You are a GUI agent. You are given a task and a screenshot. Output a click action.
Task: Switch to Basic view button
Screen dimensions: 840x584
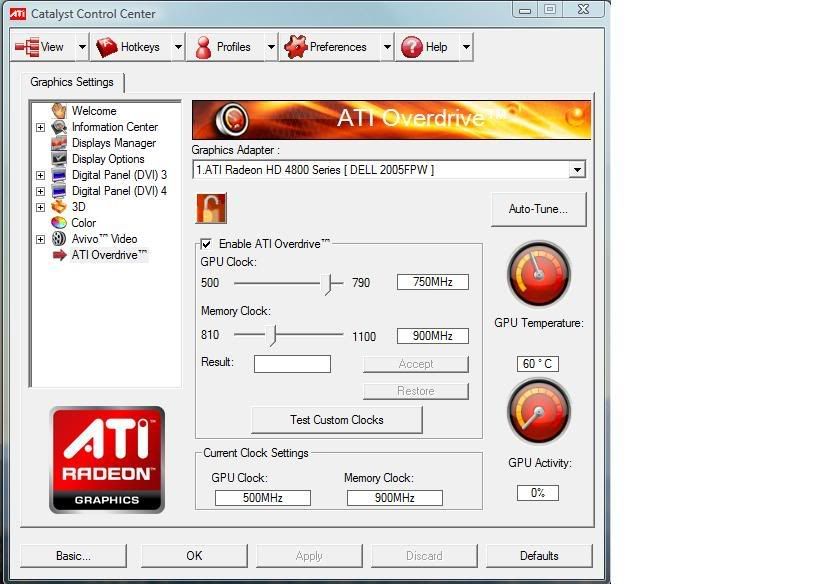(x=73, y=556)
